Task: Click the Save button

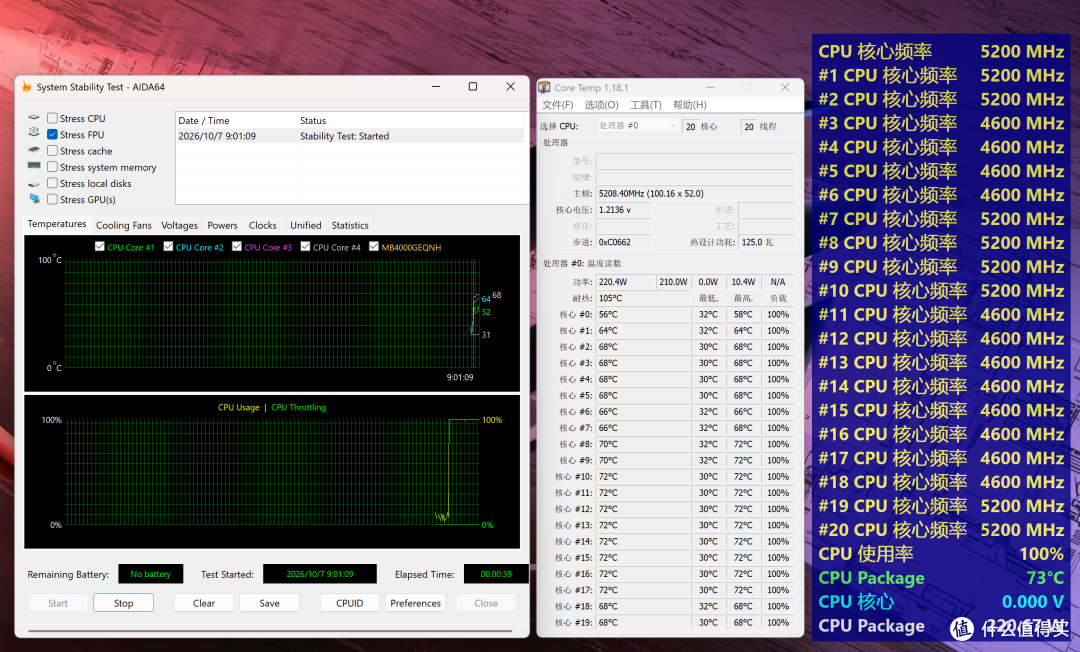Action: pos(269,603)
